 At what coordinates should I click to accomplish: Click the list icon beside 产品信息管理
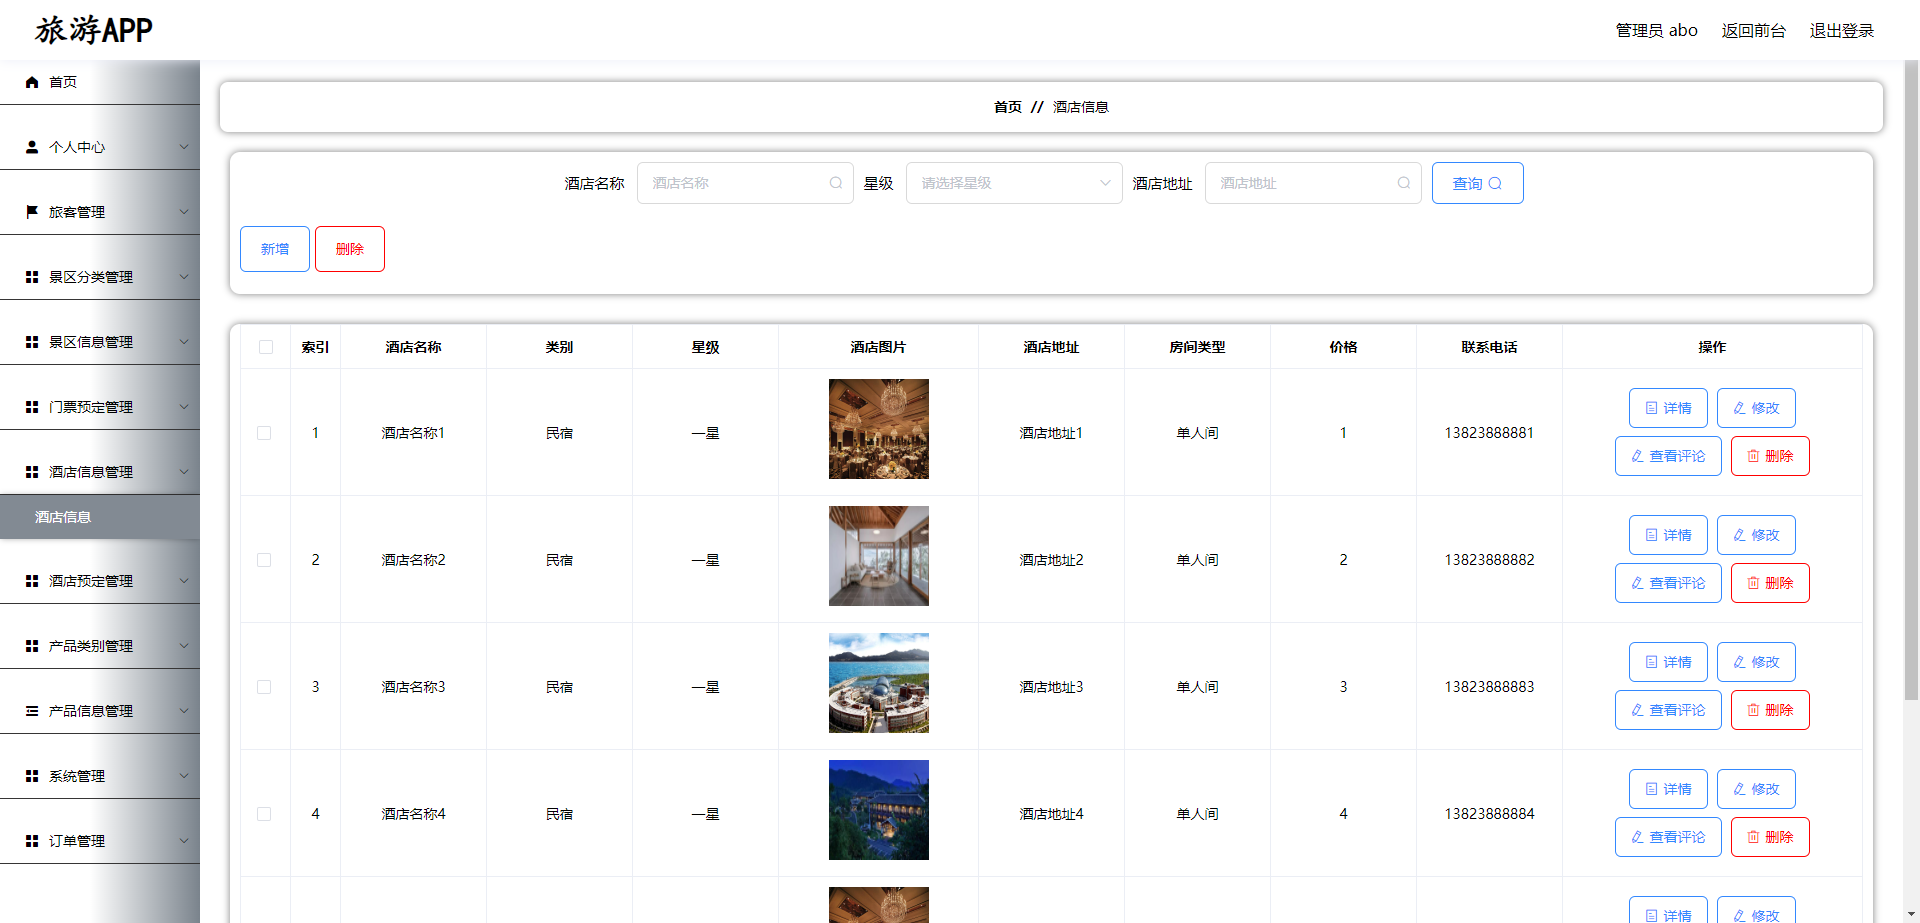click(x=31, y=710)
